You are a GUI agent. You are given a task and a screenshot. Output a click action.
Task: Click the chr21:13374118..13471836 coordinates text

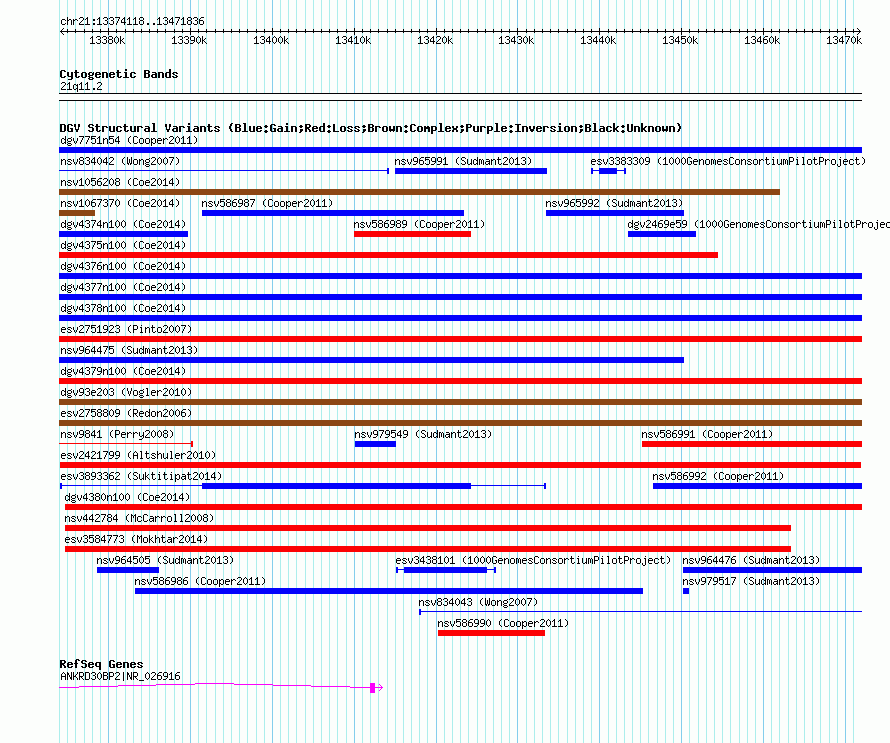point(132,21)
